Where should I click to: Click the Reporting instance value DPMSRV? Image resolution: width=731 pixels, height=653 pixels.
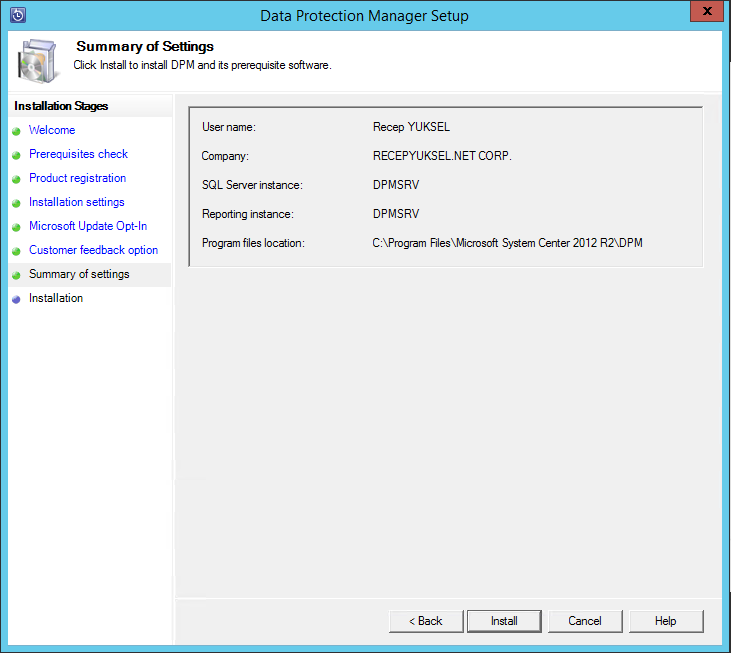coord(396,214)
